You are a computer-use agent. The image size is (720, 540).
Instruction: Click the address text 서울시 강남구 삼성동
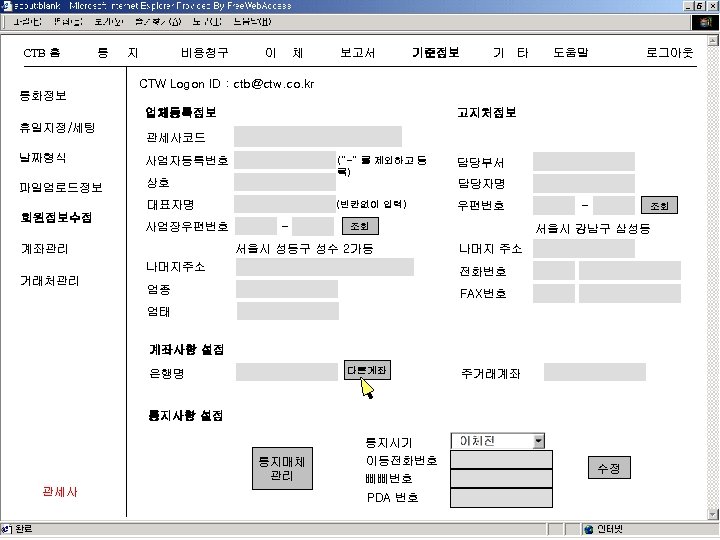pyautogui.click(x=593, y=229)
